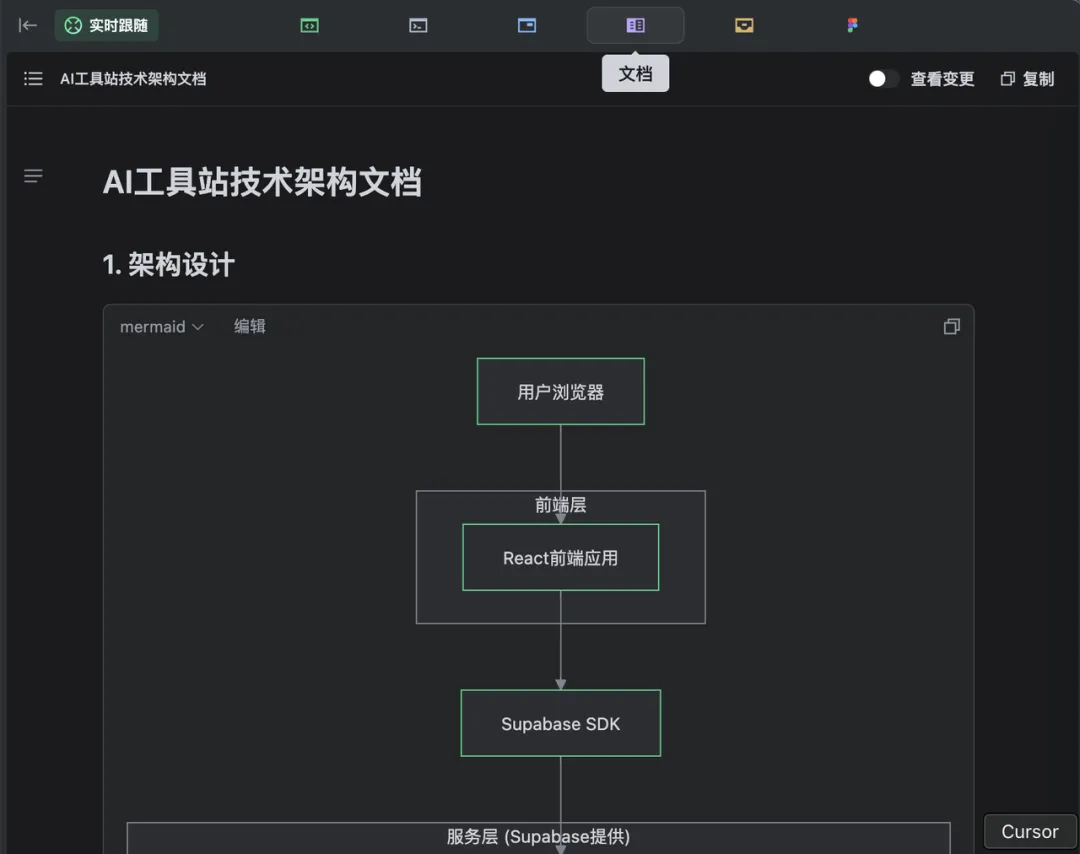Screen dimensions: 1080x854
Task: Click the AI工具站技术架构文档 header title
Action: (x=133, y=79)
